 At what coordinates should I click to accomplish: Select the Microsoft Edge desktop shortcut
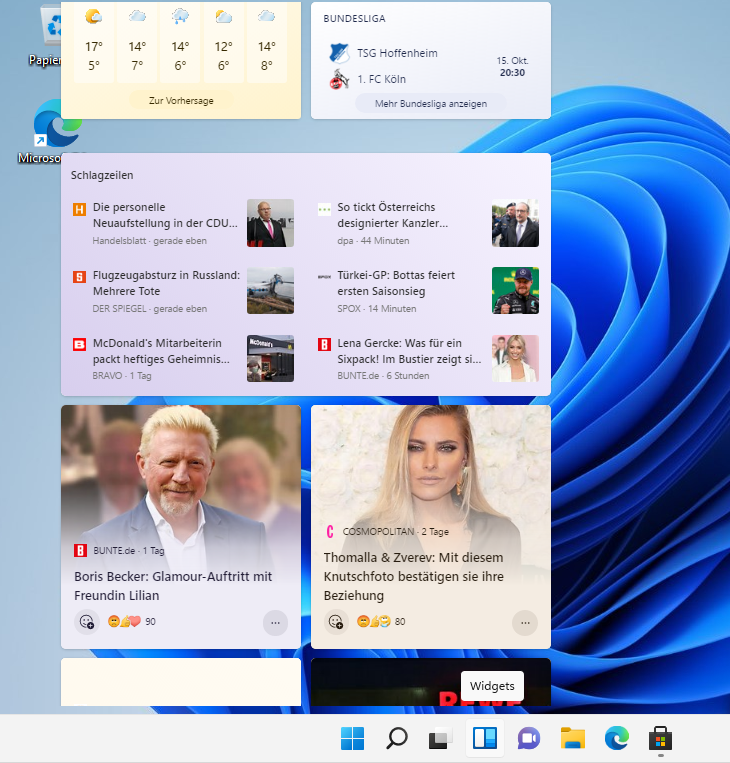point(48,131)
